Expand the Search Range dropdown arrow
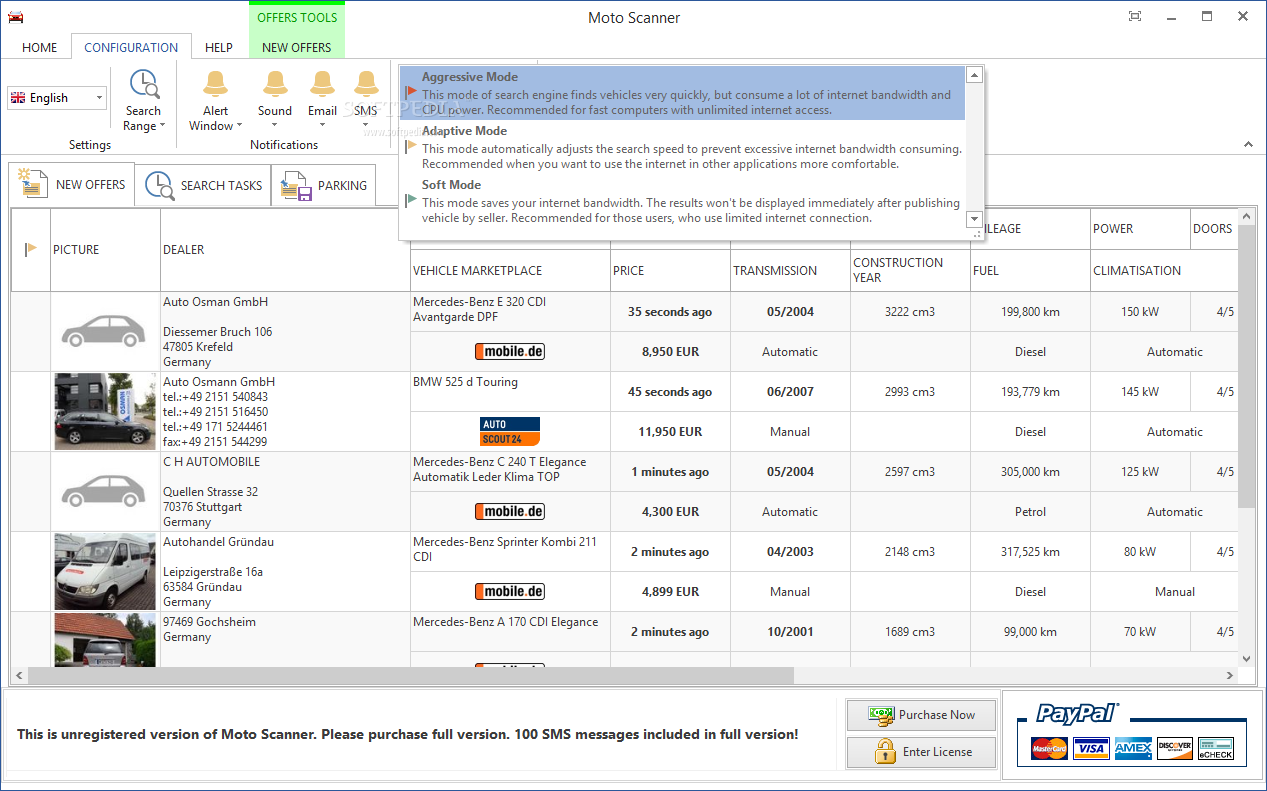Image resolution: width=1267 pixels, height=791 pixels. 162,127
